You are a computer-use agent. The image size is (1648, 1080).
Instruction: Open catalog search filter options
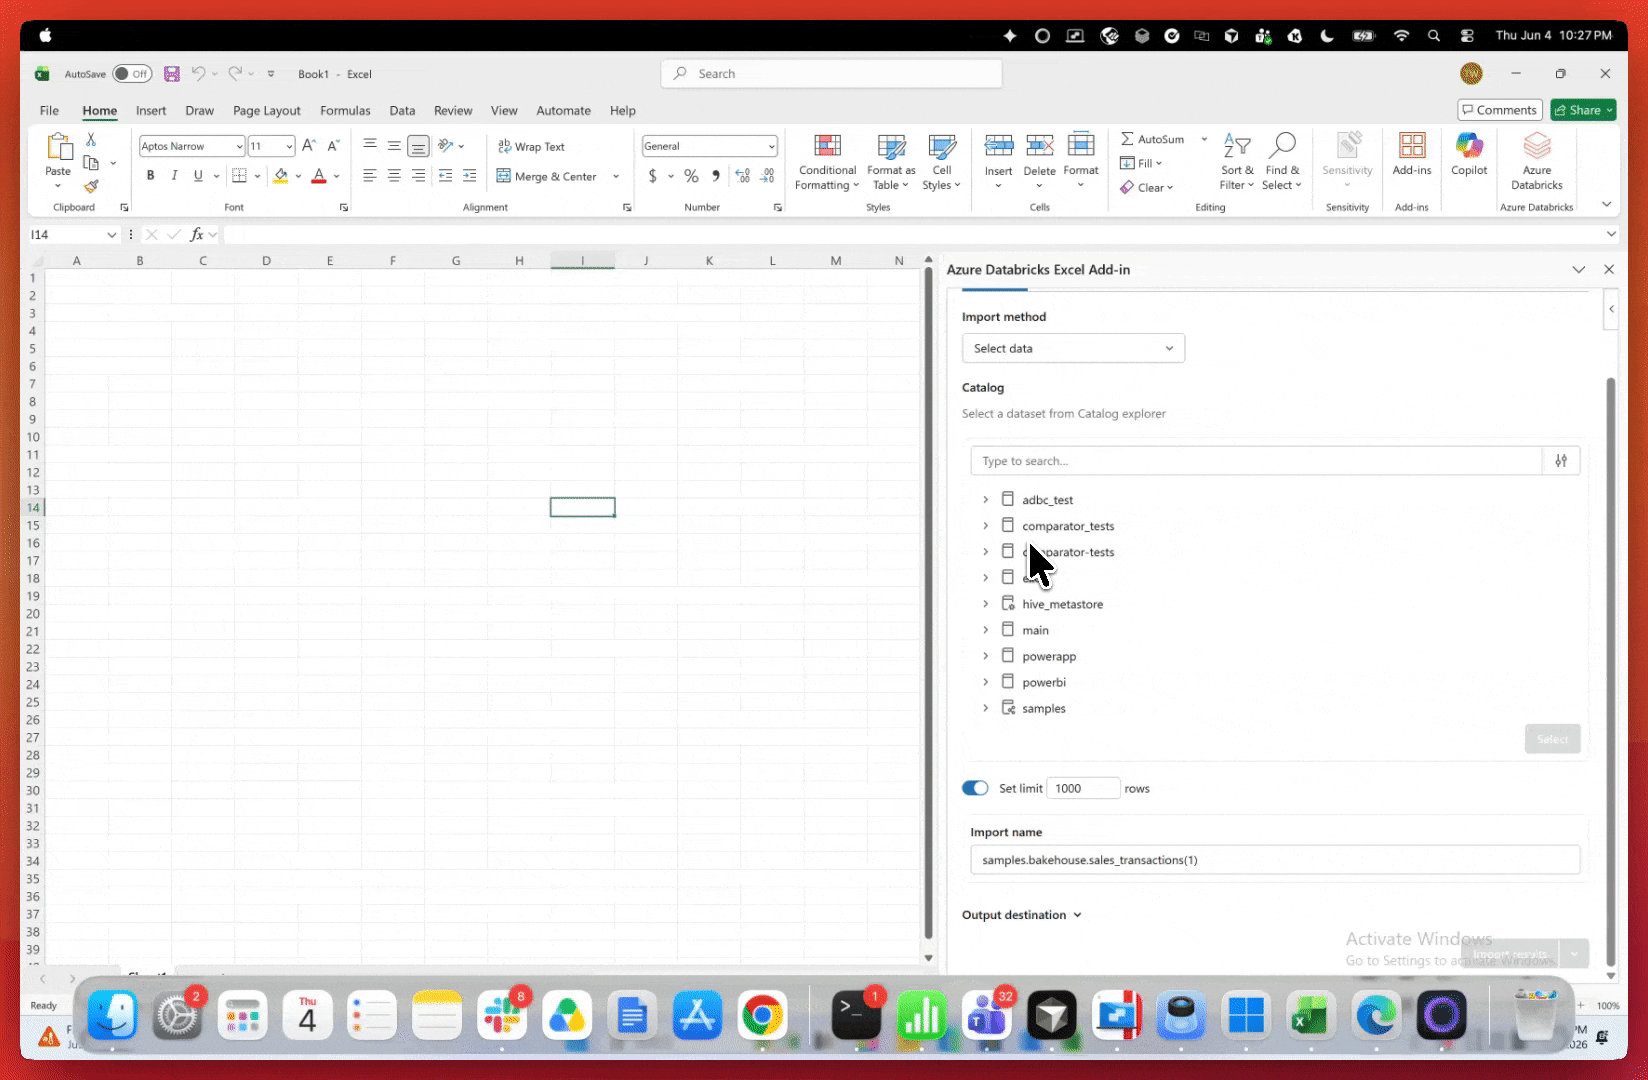pos(1561,461)
